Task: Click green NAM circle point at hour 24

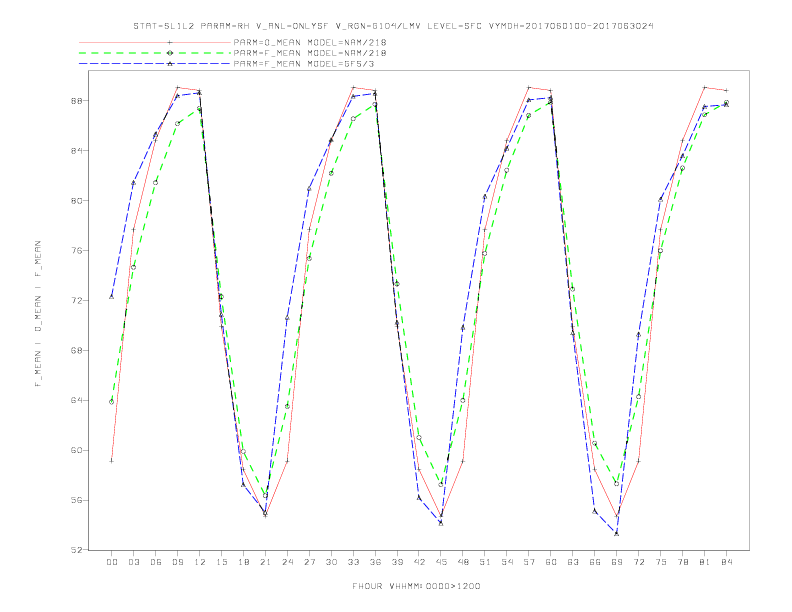Action: tap(287, 406)
